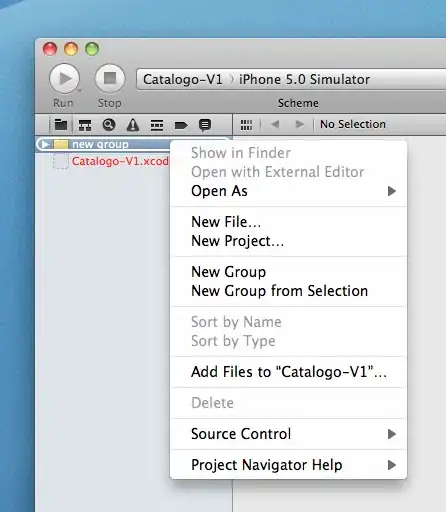Open the Issue navigator warning icon
The height and width of the screenshot is (512, 446).
tap(133, 125)
